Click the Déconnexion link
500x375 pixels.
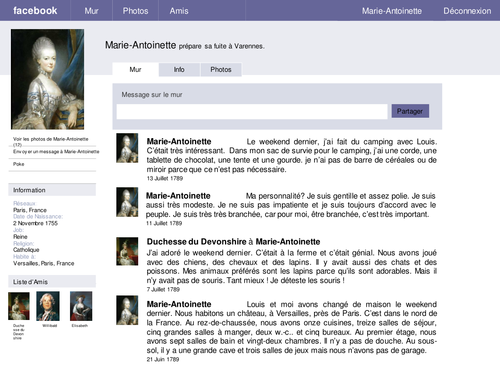pos(467,11)
